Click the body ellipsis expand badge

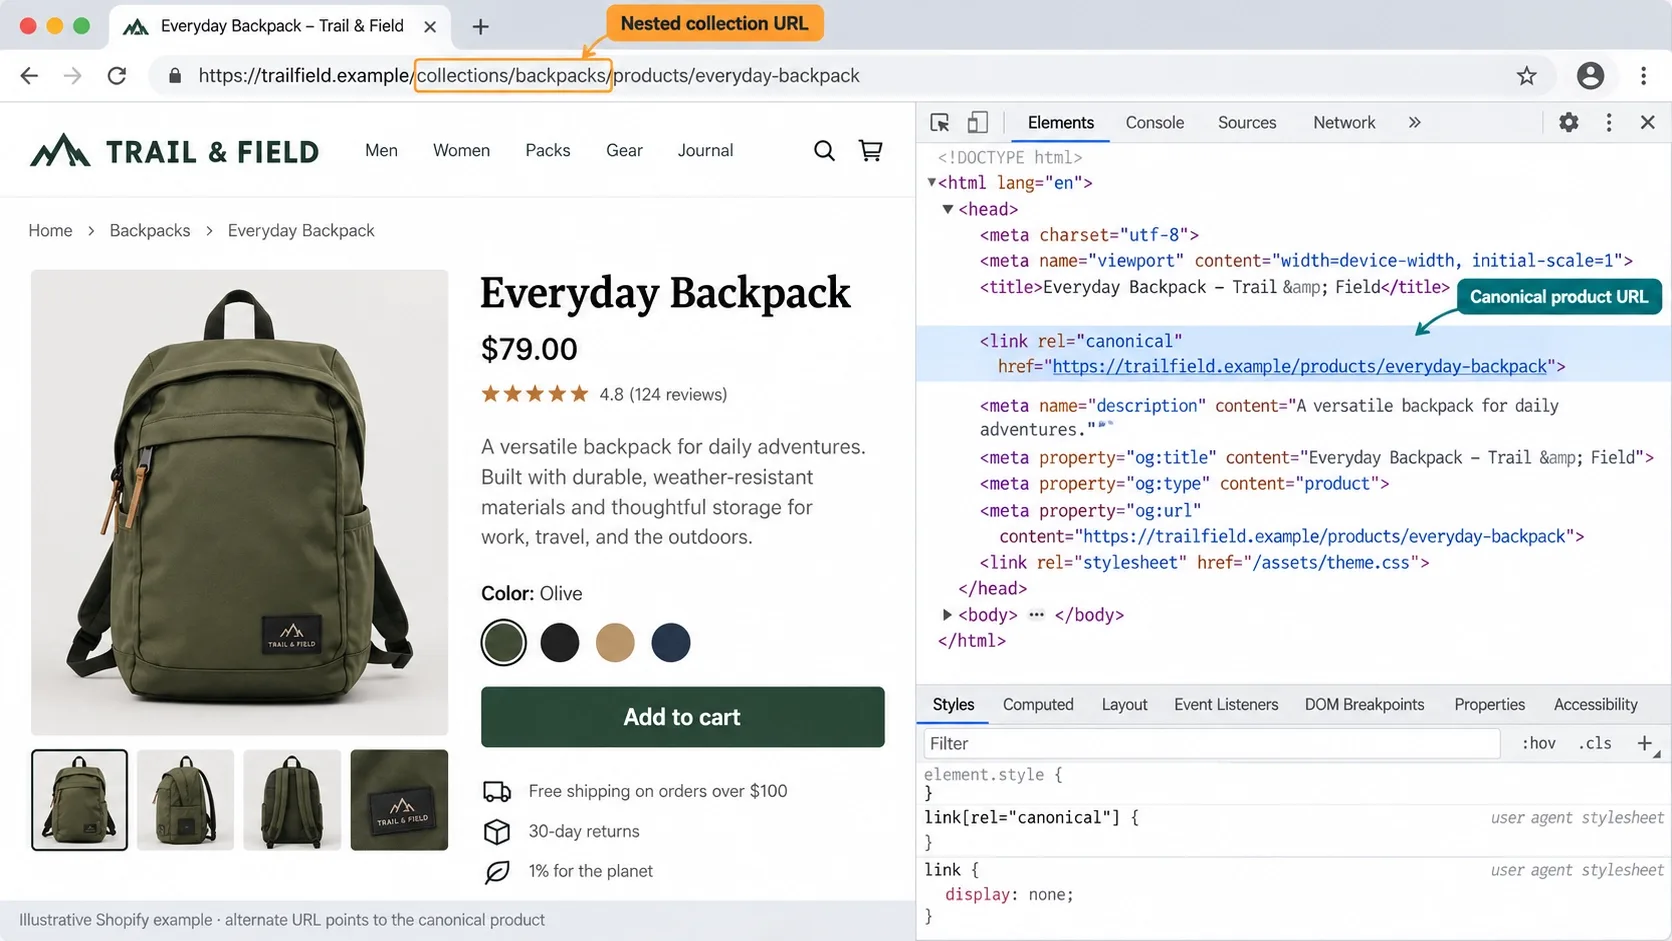[1036, 615]
